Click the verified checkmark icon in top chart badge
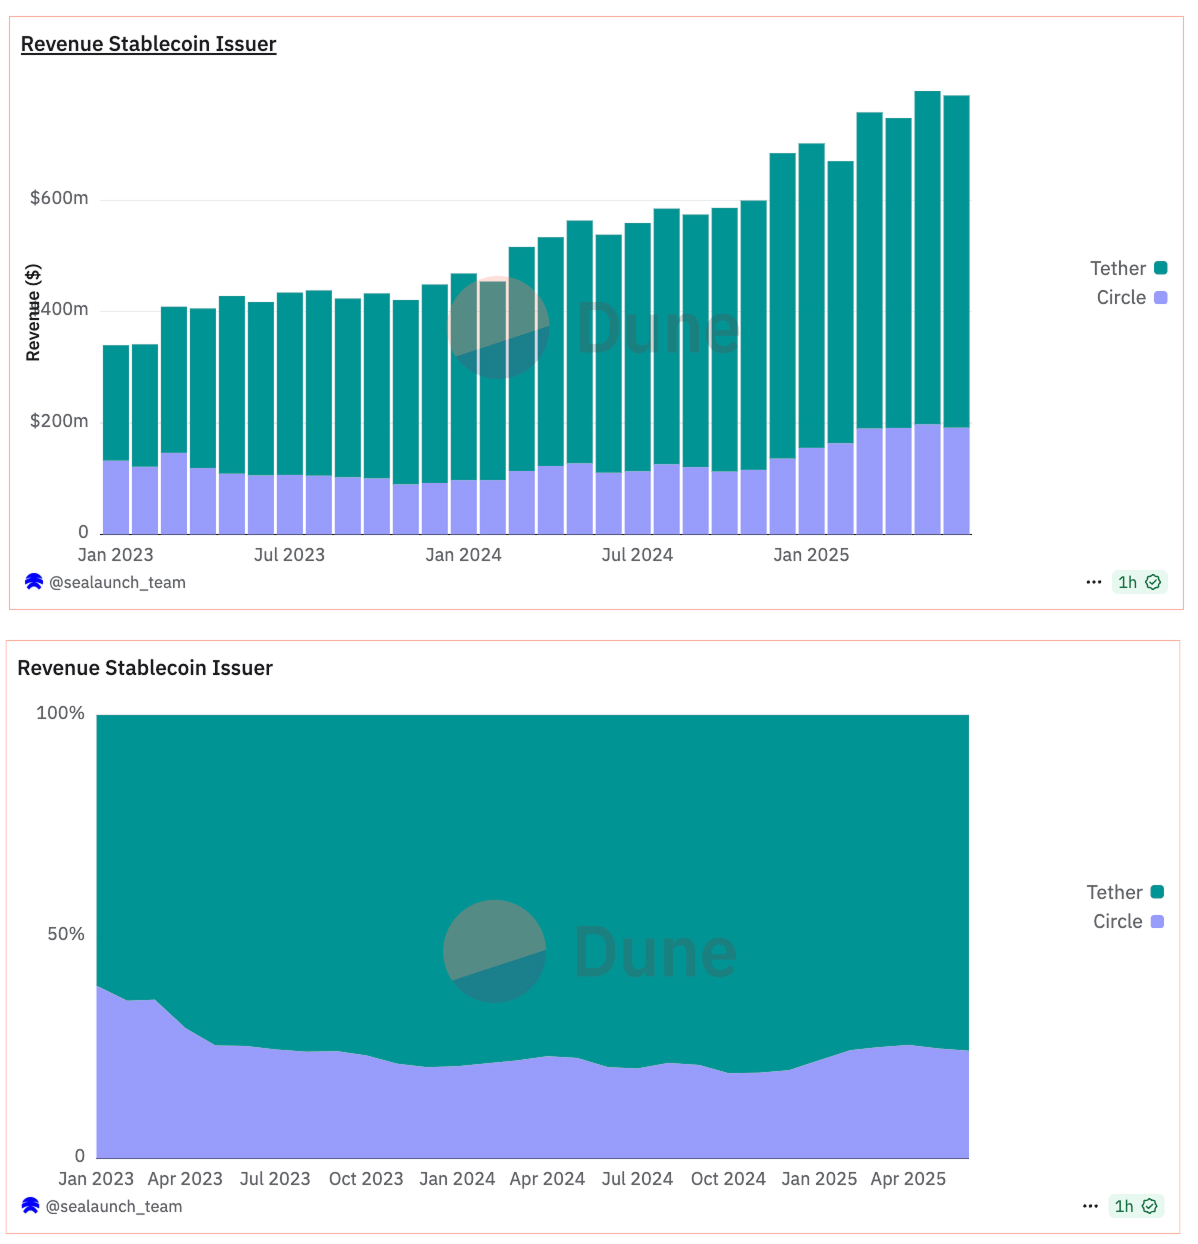The width and height of the screenshot is (1198, 1244). tap(1153, 582)
